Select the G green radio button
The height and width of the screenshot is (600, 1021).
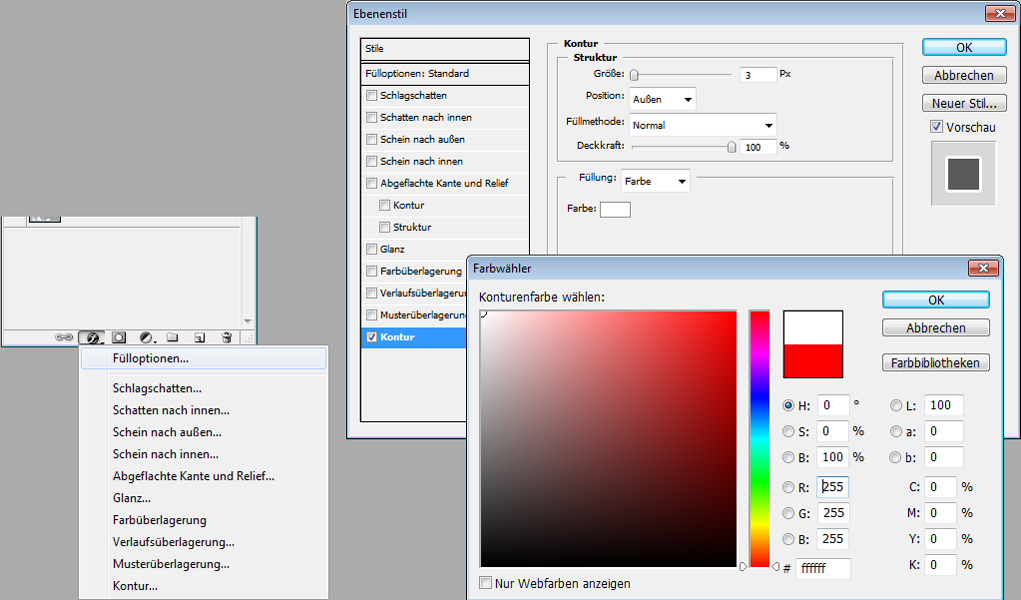(788, 513)
